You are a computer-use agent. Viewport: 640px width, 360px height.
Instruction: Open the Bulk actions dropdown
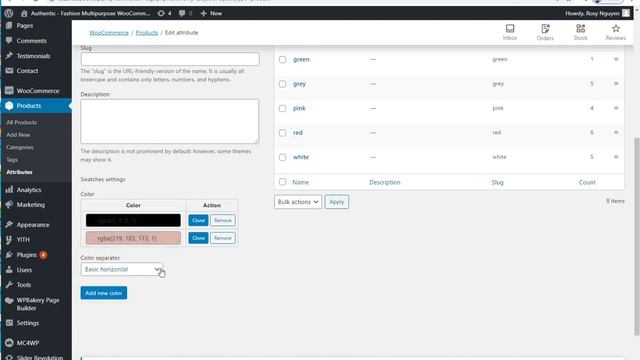(298, 202)
